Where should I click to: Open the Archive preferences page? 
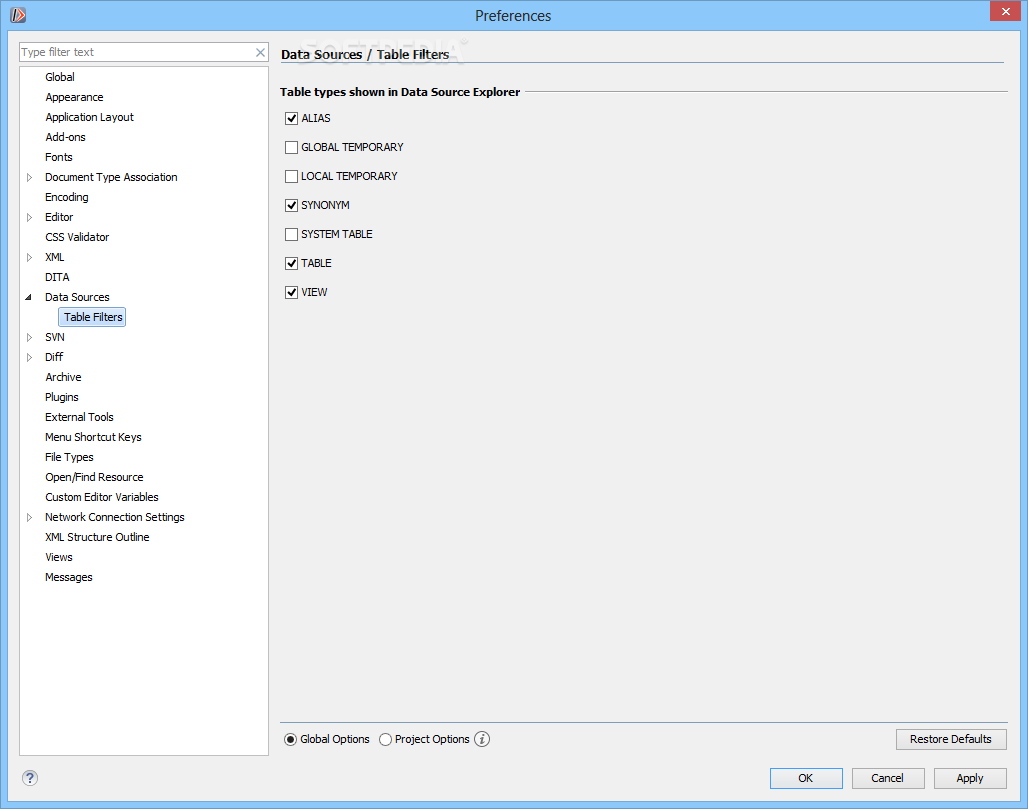tap(63, 377)
